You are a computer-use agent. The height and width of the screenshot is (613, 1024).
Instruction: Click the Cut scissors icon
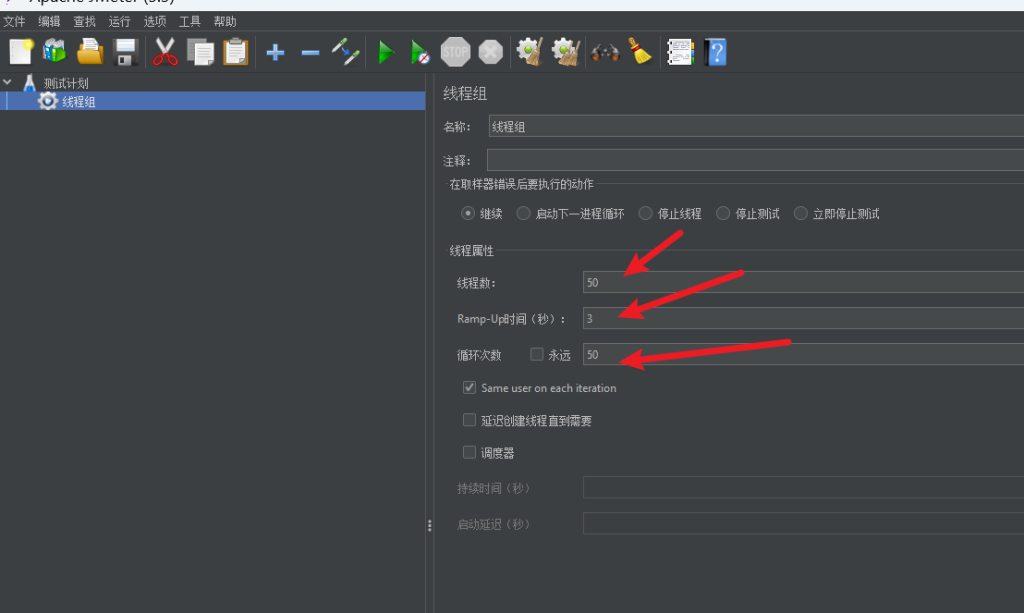[165, 51]
